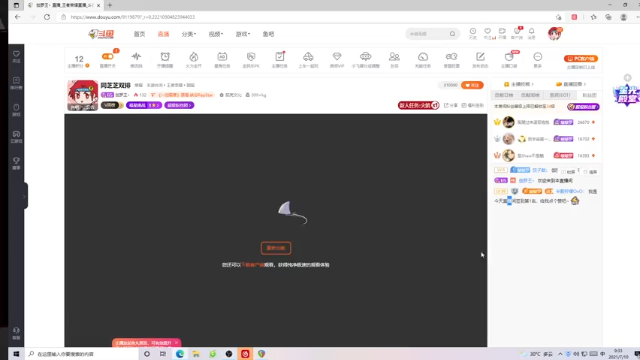Click the orange reload button in player
640x360 pixels.
click(276, 248)
